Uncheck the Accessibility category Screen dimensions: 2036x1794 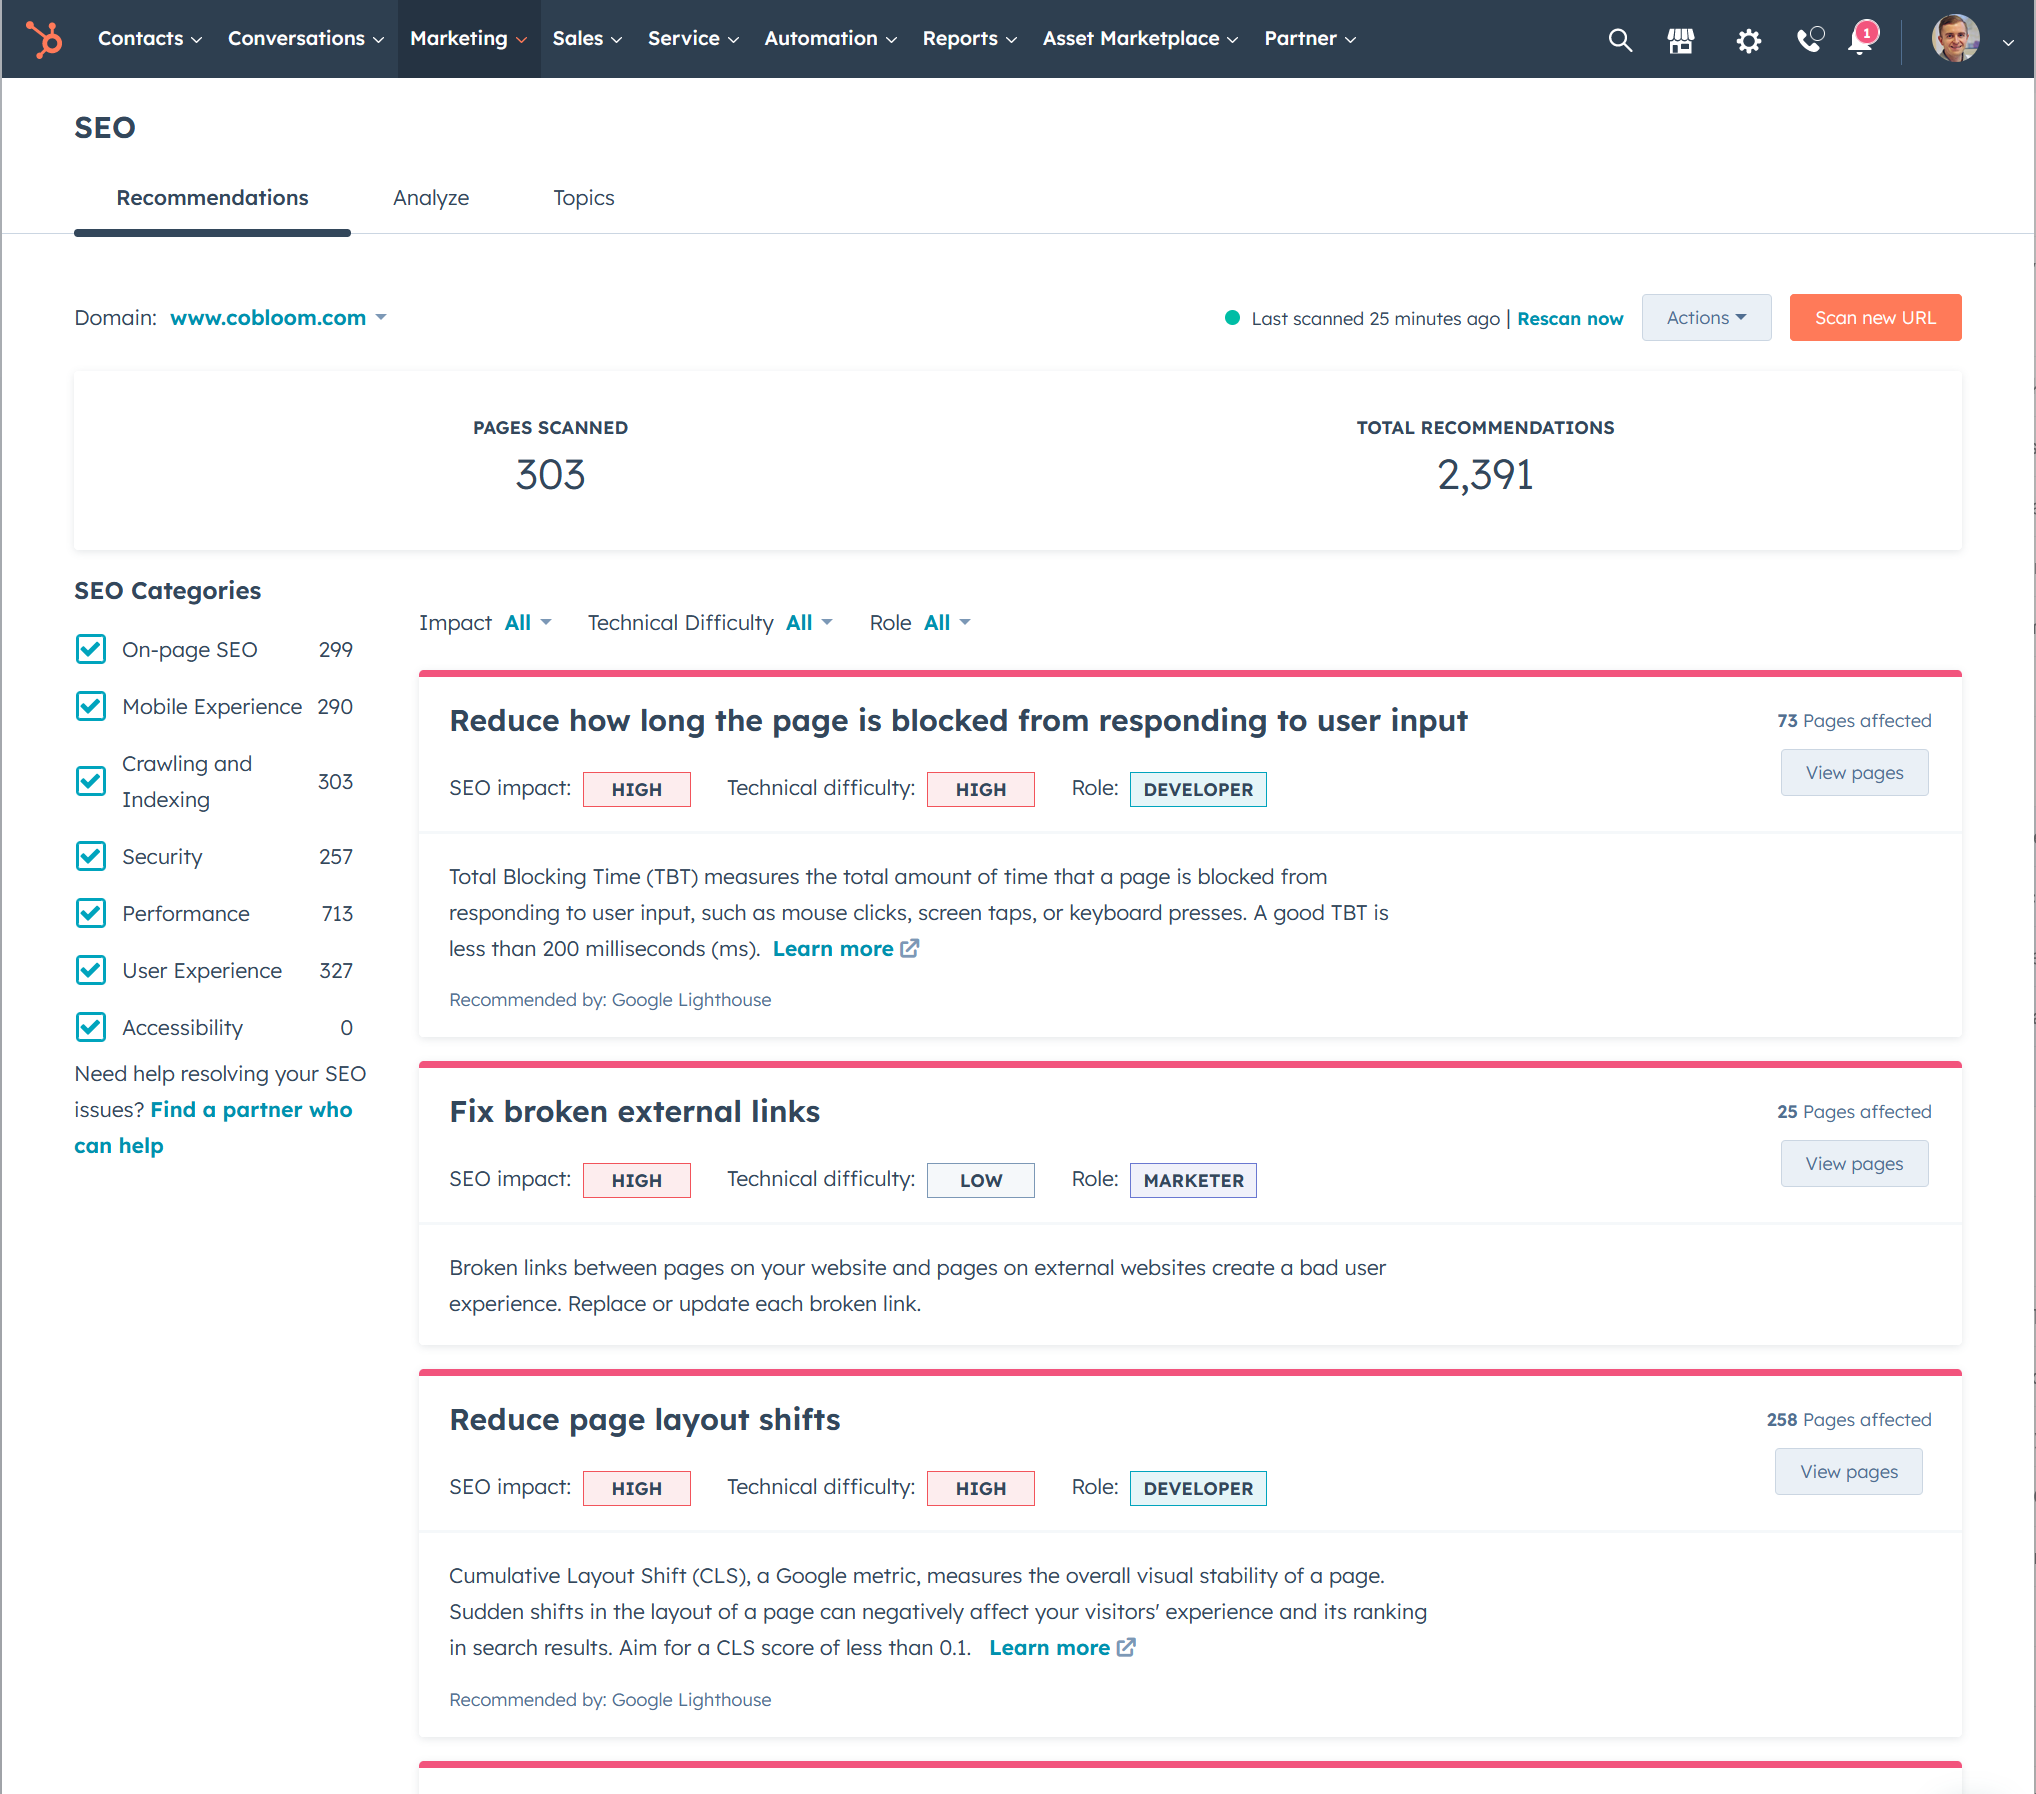(91, 1027)
